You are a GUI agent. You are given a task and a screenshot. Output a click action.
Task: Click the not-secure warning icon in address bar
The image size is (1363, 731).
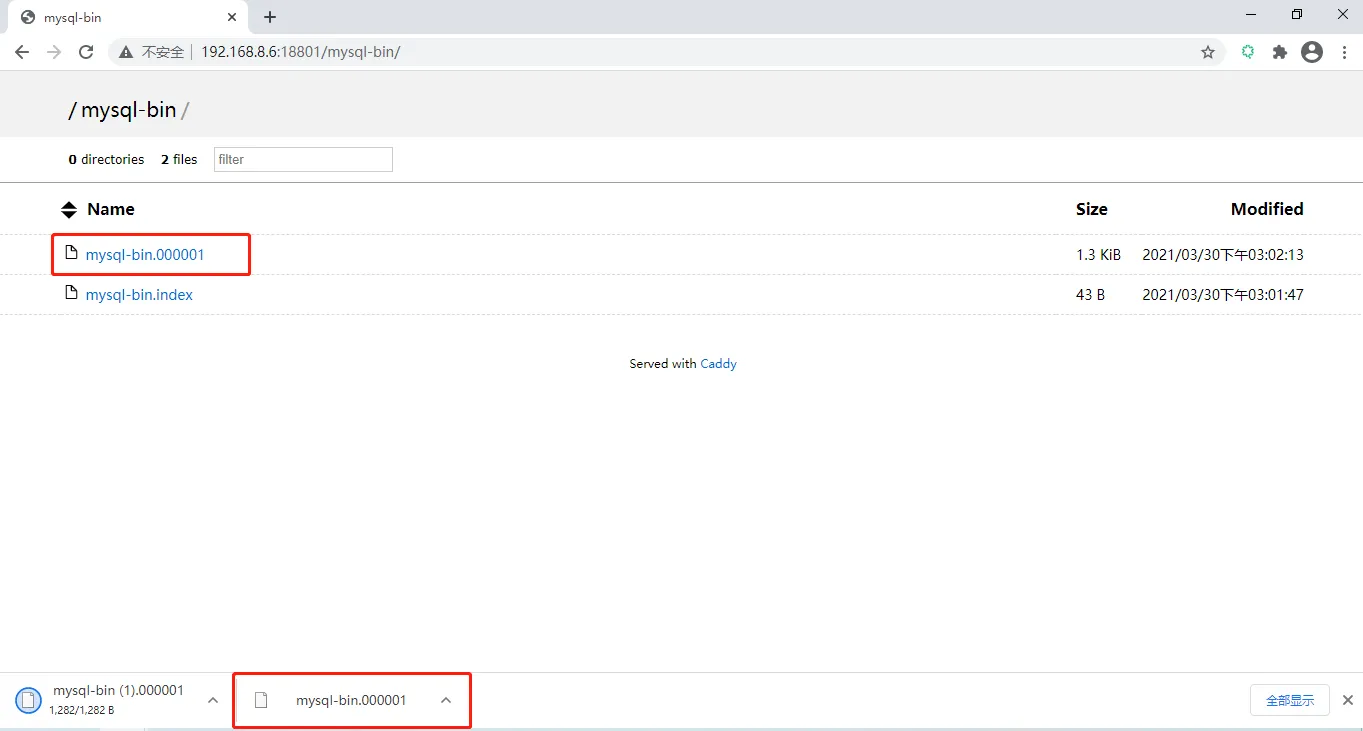click(x=126, y=52)
